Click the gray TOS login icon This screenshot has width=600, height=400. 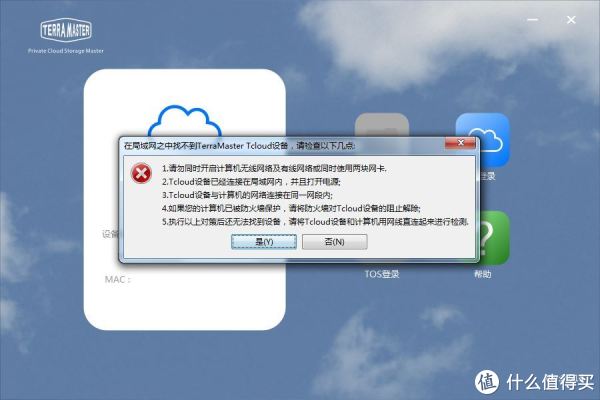tap(382, 125)
